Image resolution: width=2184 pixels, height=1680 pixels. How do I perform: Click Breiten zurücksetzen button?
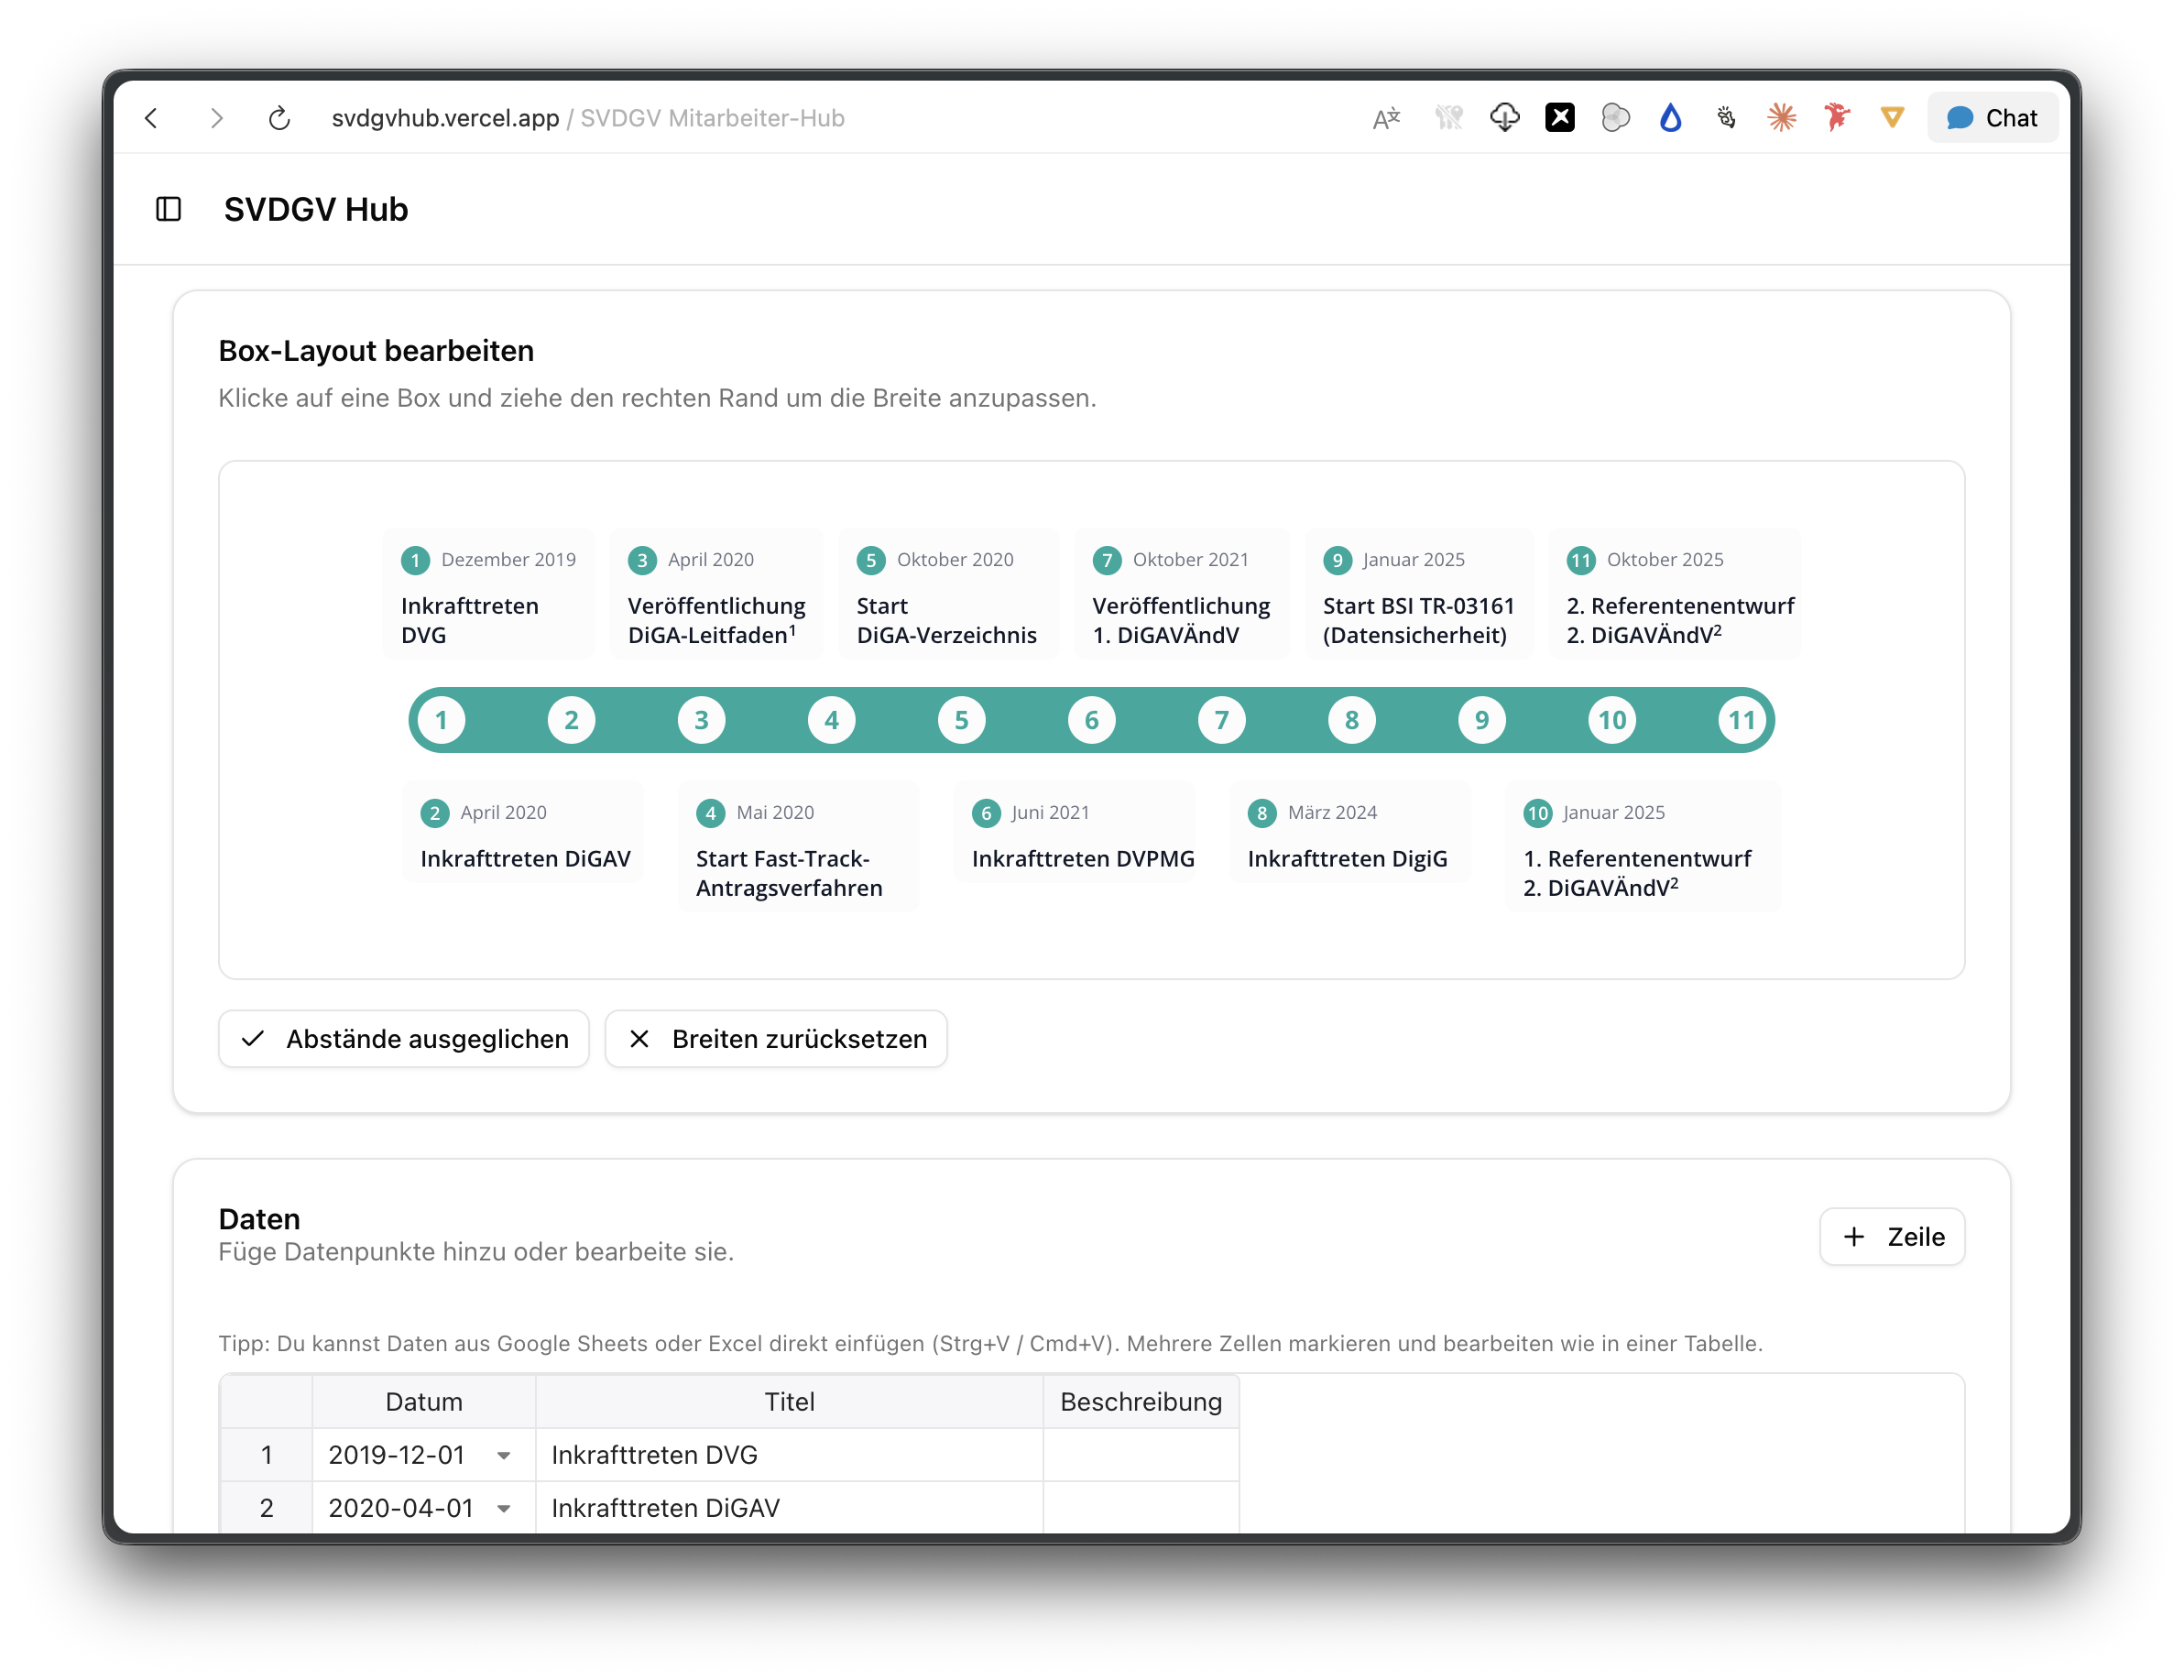[776, 1039]
